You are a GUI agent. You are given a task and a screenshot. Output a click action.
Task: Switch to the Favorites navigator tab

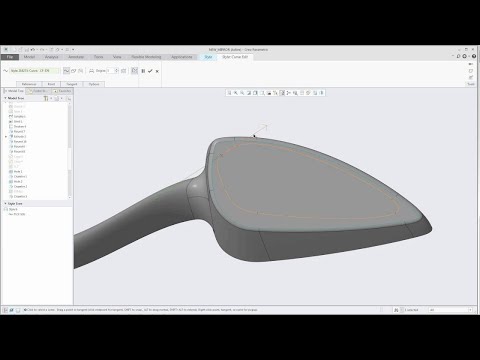(62, 91)
